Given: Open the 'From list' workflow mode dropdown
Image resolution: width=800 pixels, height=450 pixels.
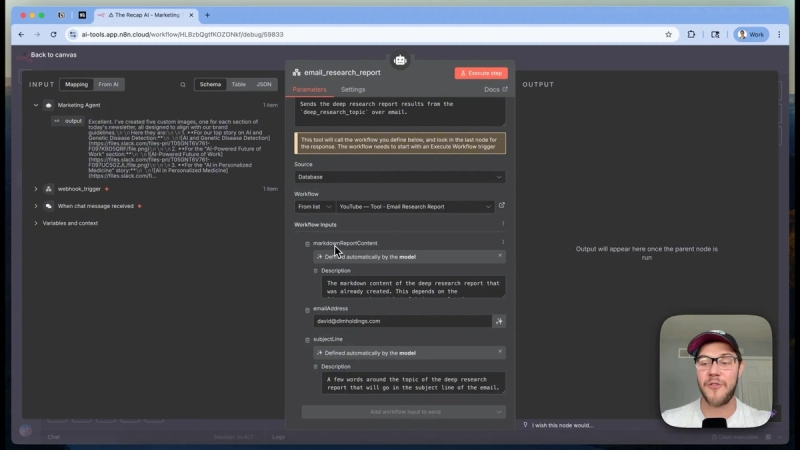Looking at the screenshot, I should [315, 207].
